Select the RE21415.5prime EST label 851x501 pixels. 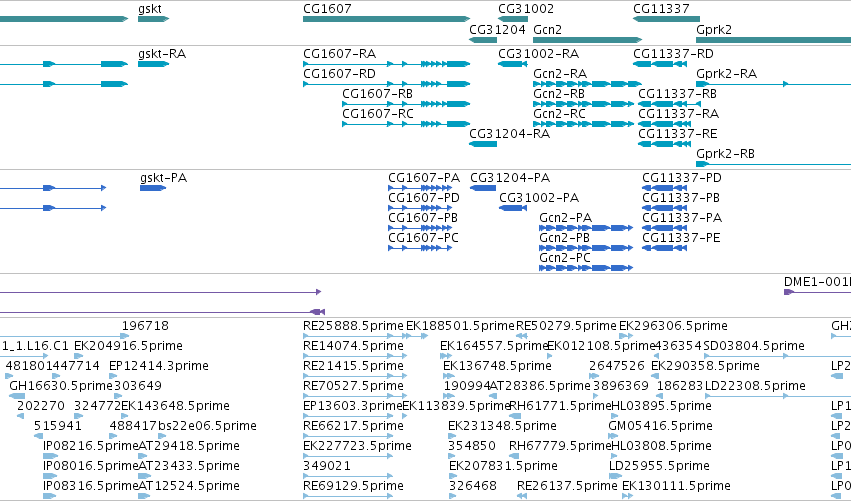pyautogui.click(x=353, y=366)
